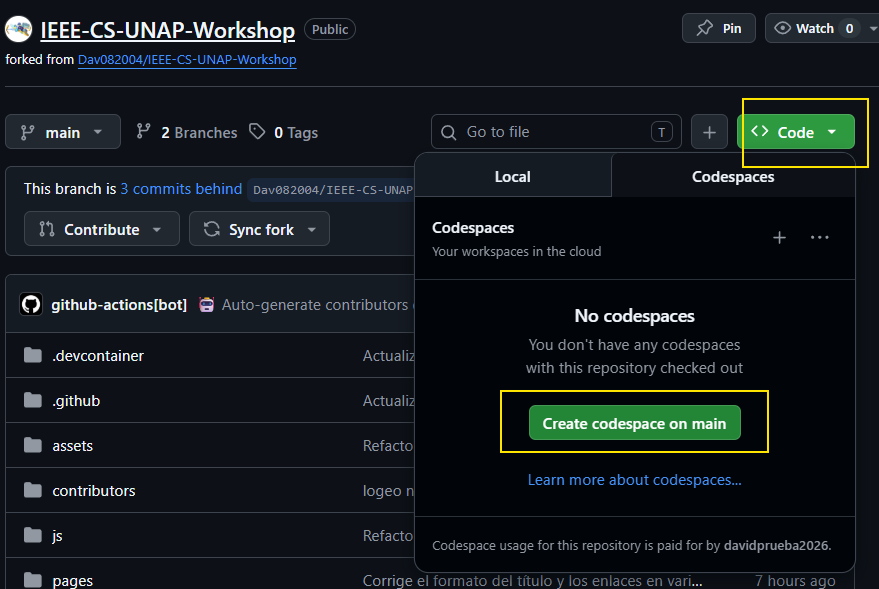The width and height of the screenshot is (879, 589).
Task: Pin this repository
Action: pos(719,28)
